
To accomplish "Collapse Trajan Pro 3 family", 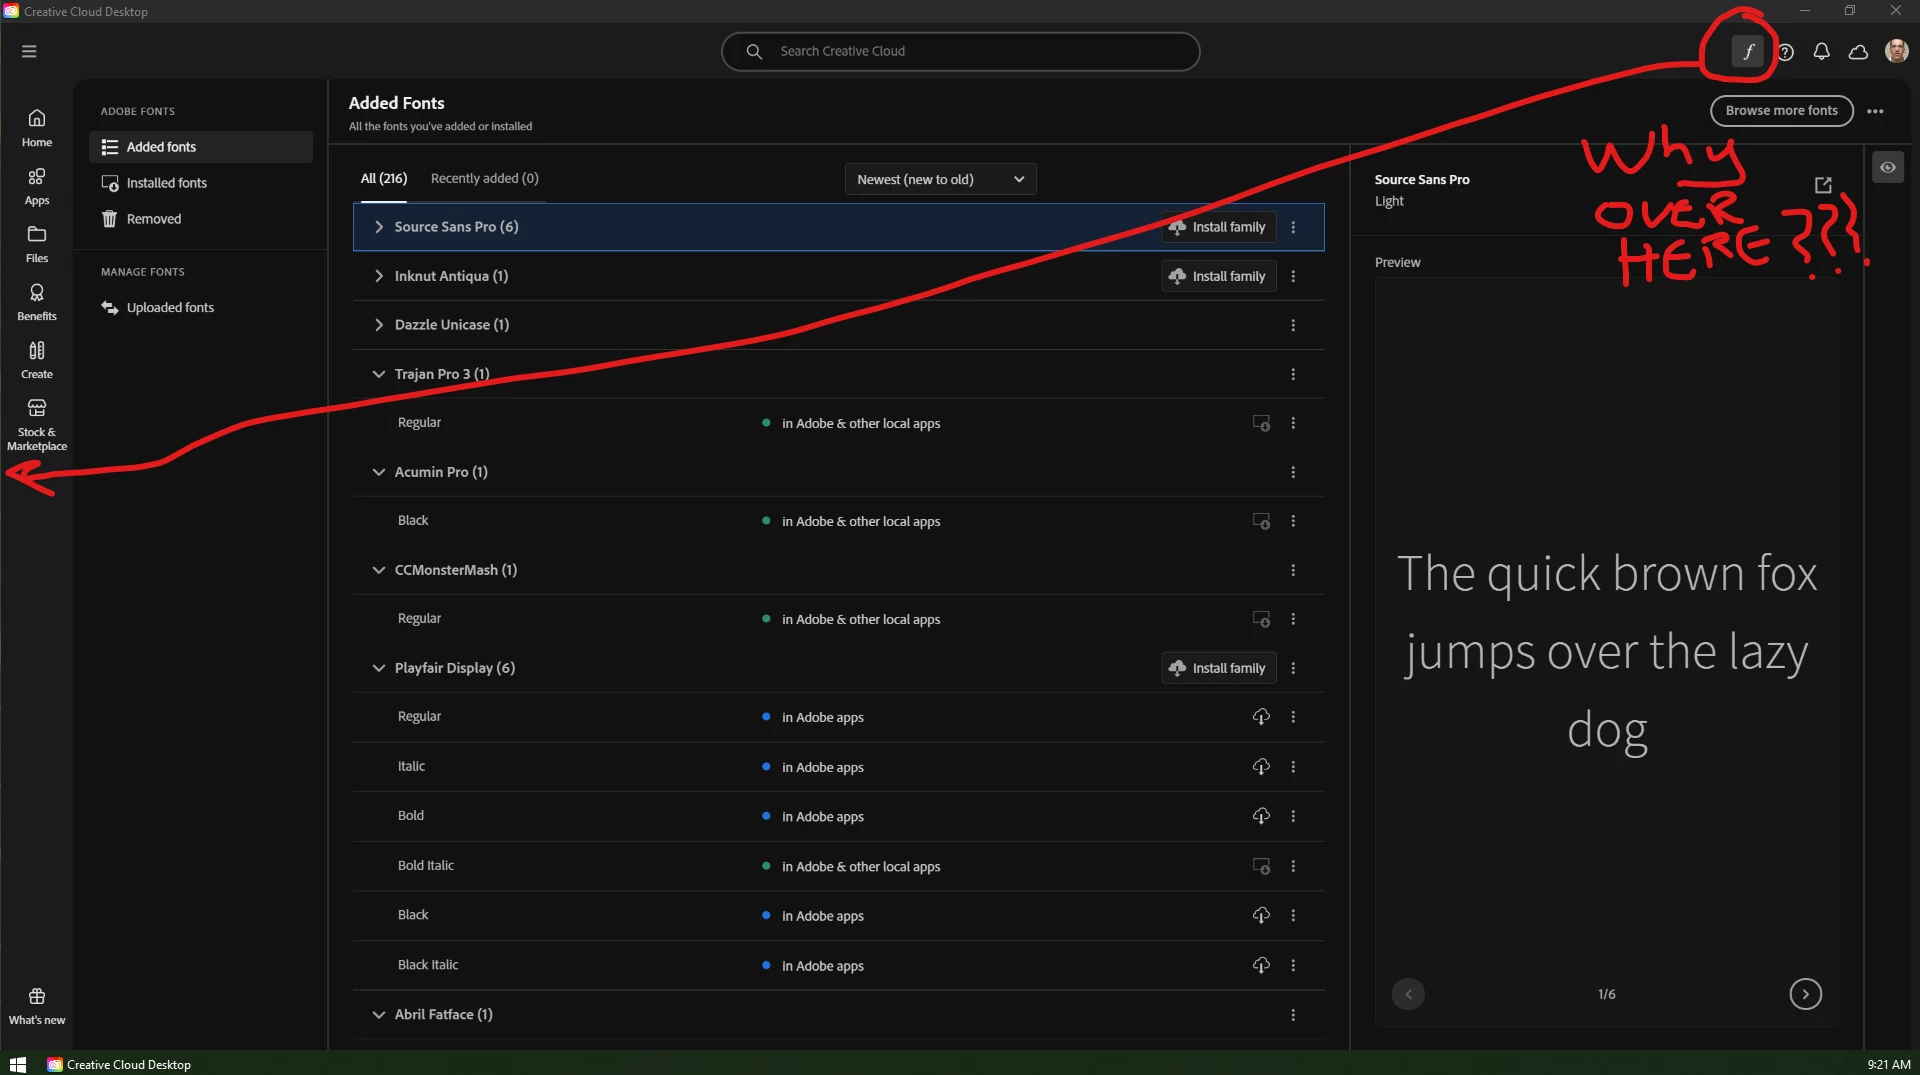I will [x=379, y=374].
